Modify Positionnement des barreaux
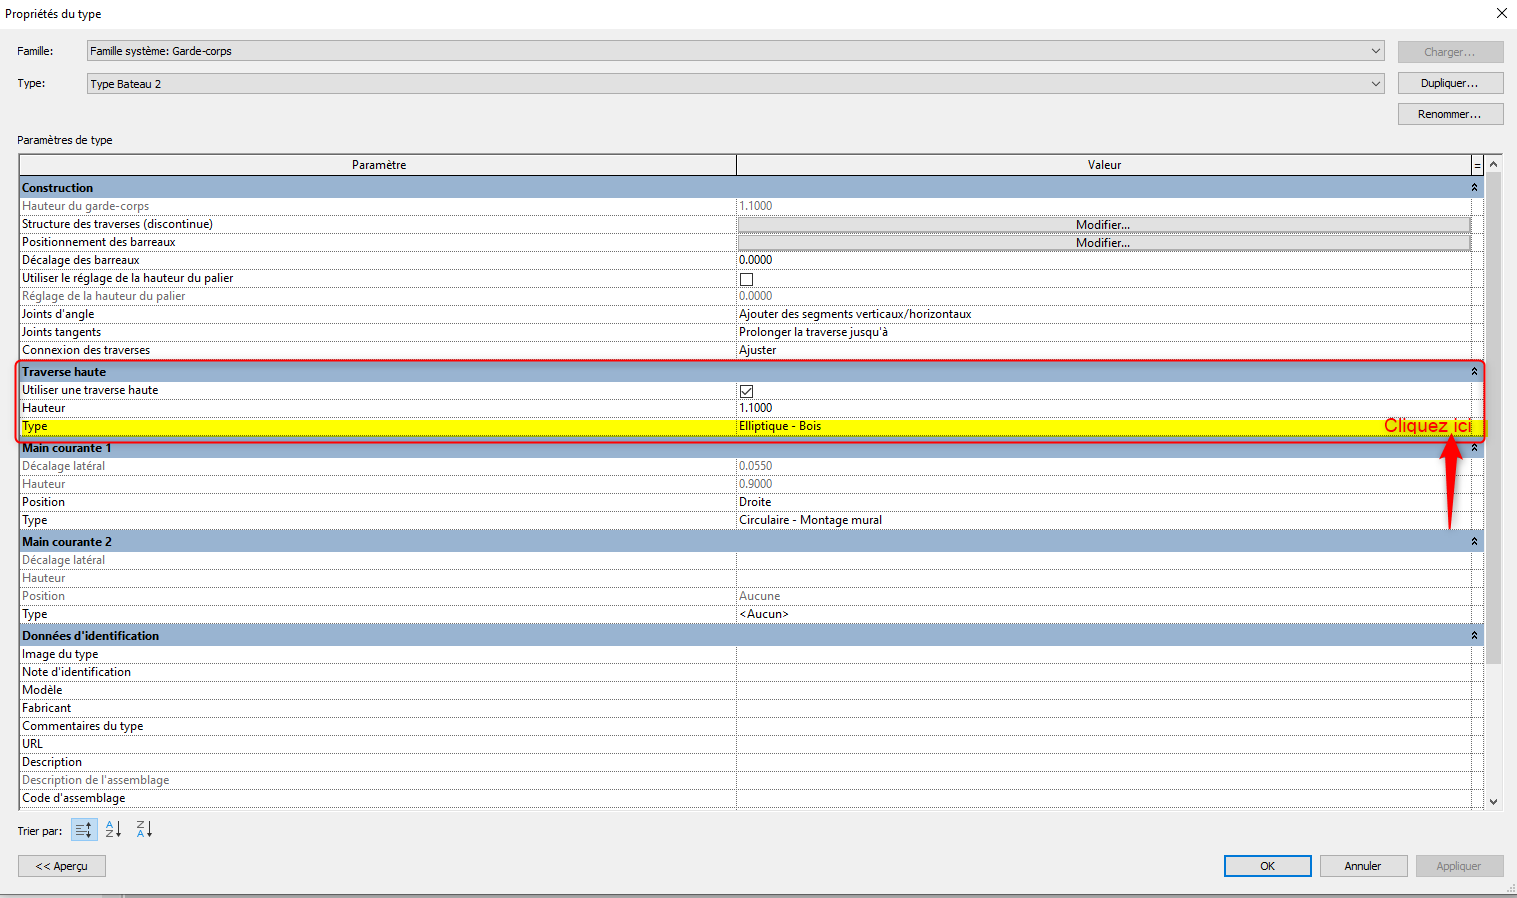Screen dimensions: 1517x898 pyautogui.click(x=1104, y=243)
